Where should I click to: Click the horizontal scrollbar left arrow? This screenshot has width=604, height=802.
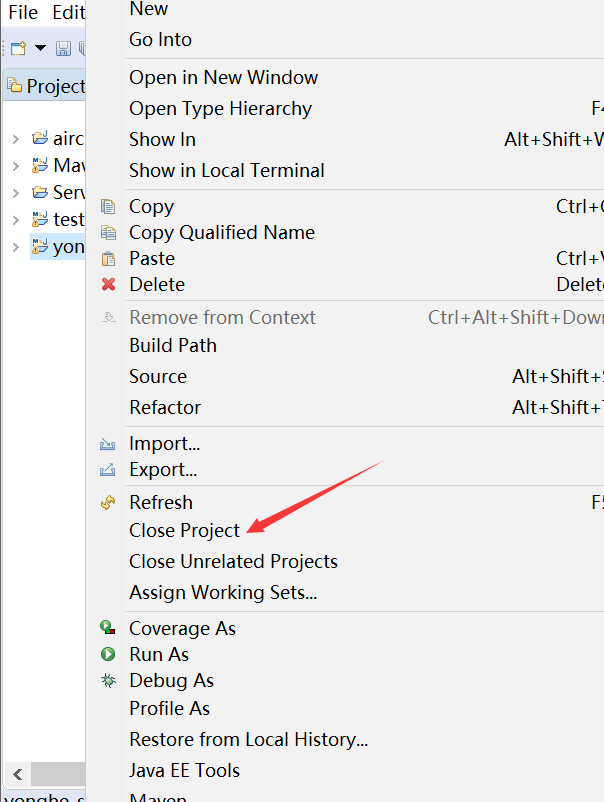coord(17,774)
